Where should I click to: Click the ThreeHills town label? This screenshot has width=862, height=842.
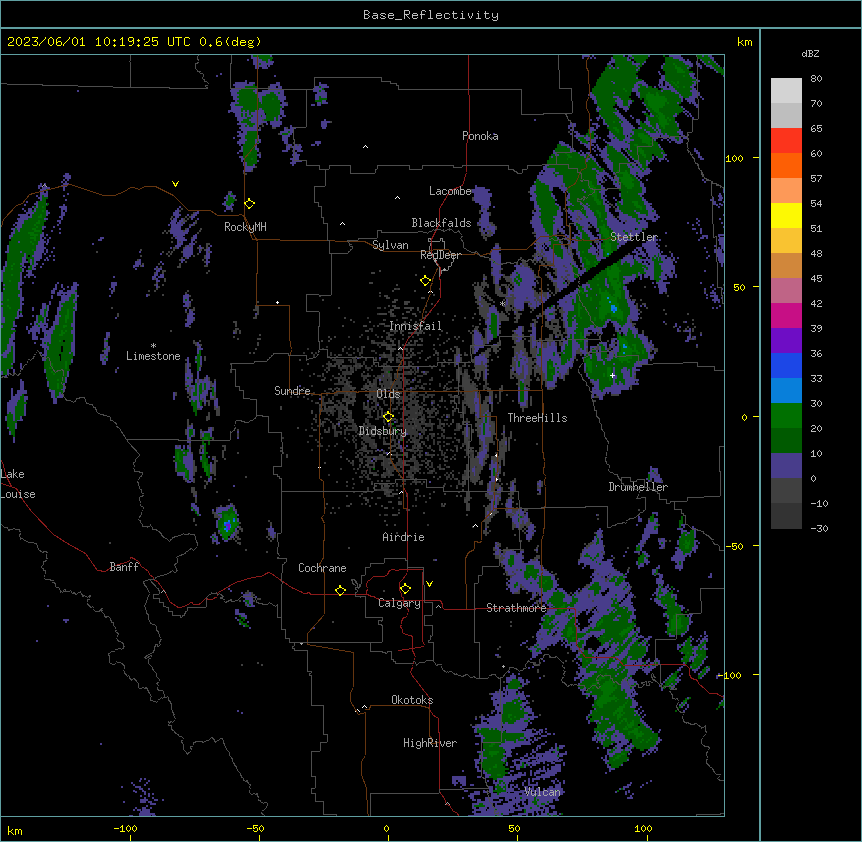click(x=537, y=418)
